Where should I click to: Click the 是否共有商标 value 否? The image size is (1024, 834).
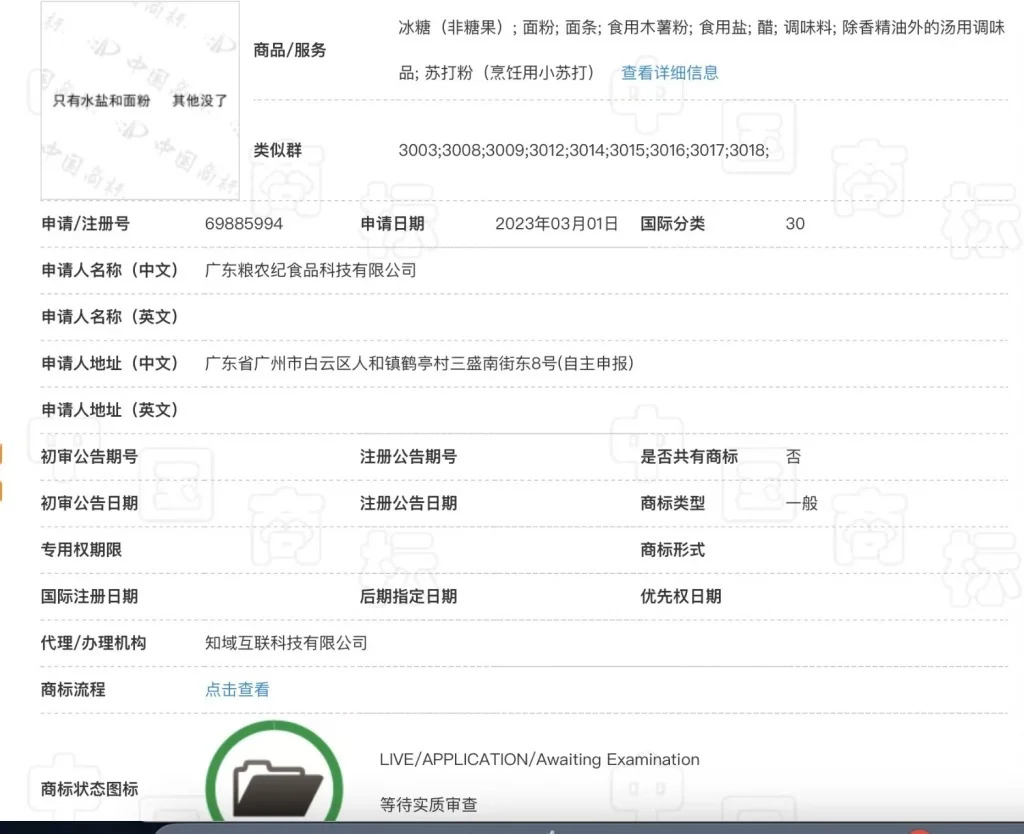[791, 457]
